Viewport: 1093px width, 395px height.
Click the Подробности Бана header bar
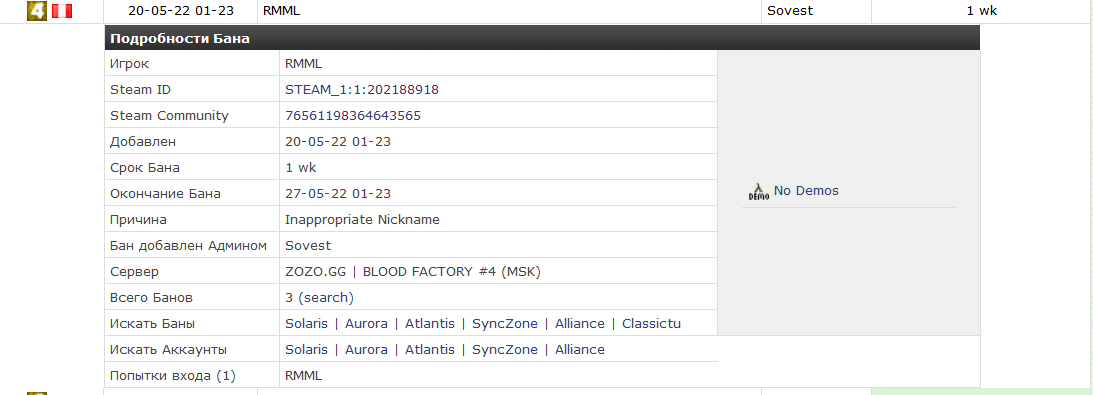(542, 38)
